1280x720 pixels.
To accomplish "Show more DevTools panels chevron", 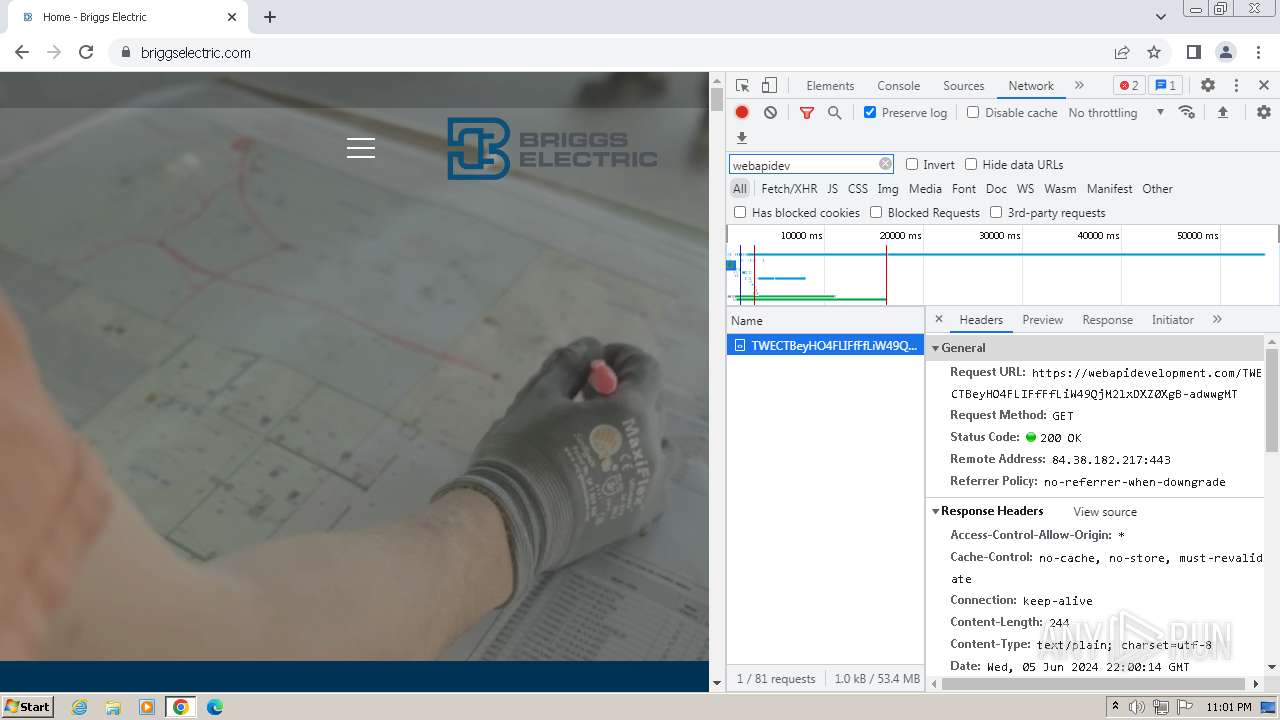I will pyautogui.click(x=1079, y=85).
